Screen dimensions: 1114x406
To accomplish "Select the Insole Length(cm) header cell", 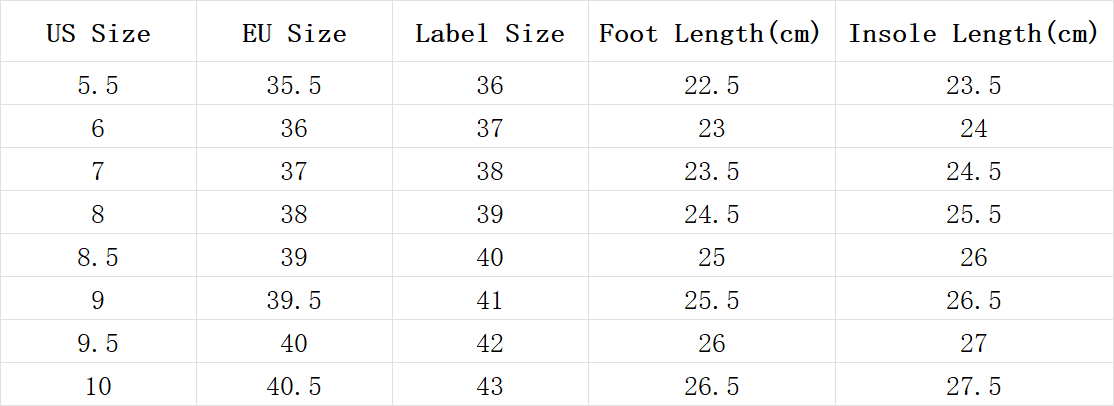I will [974, 31].
